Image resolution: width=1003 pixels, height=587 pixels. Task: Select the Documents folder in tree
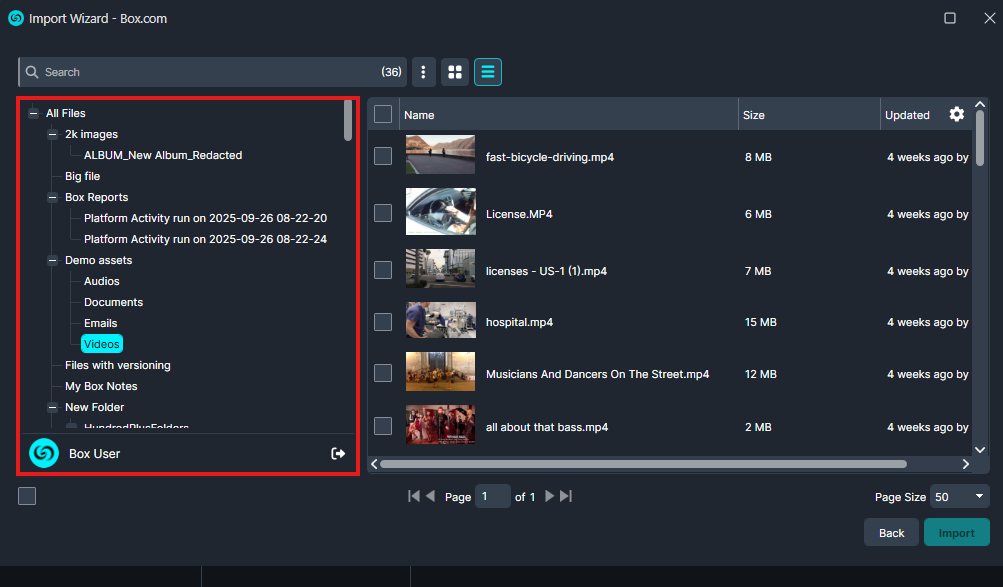point(113,302)
